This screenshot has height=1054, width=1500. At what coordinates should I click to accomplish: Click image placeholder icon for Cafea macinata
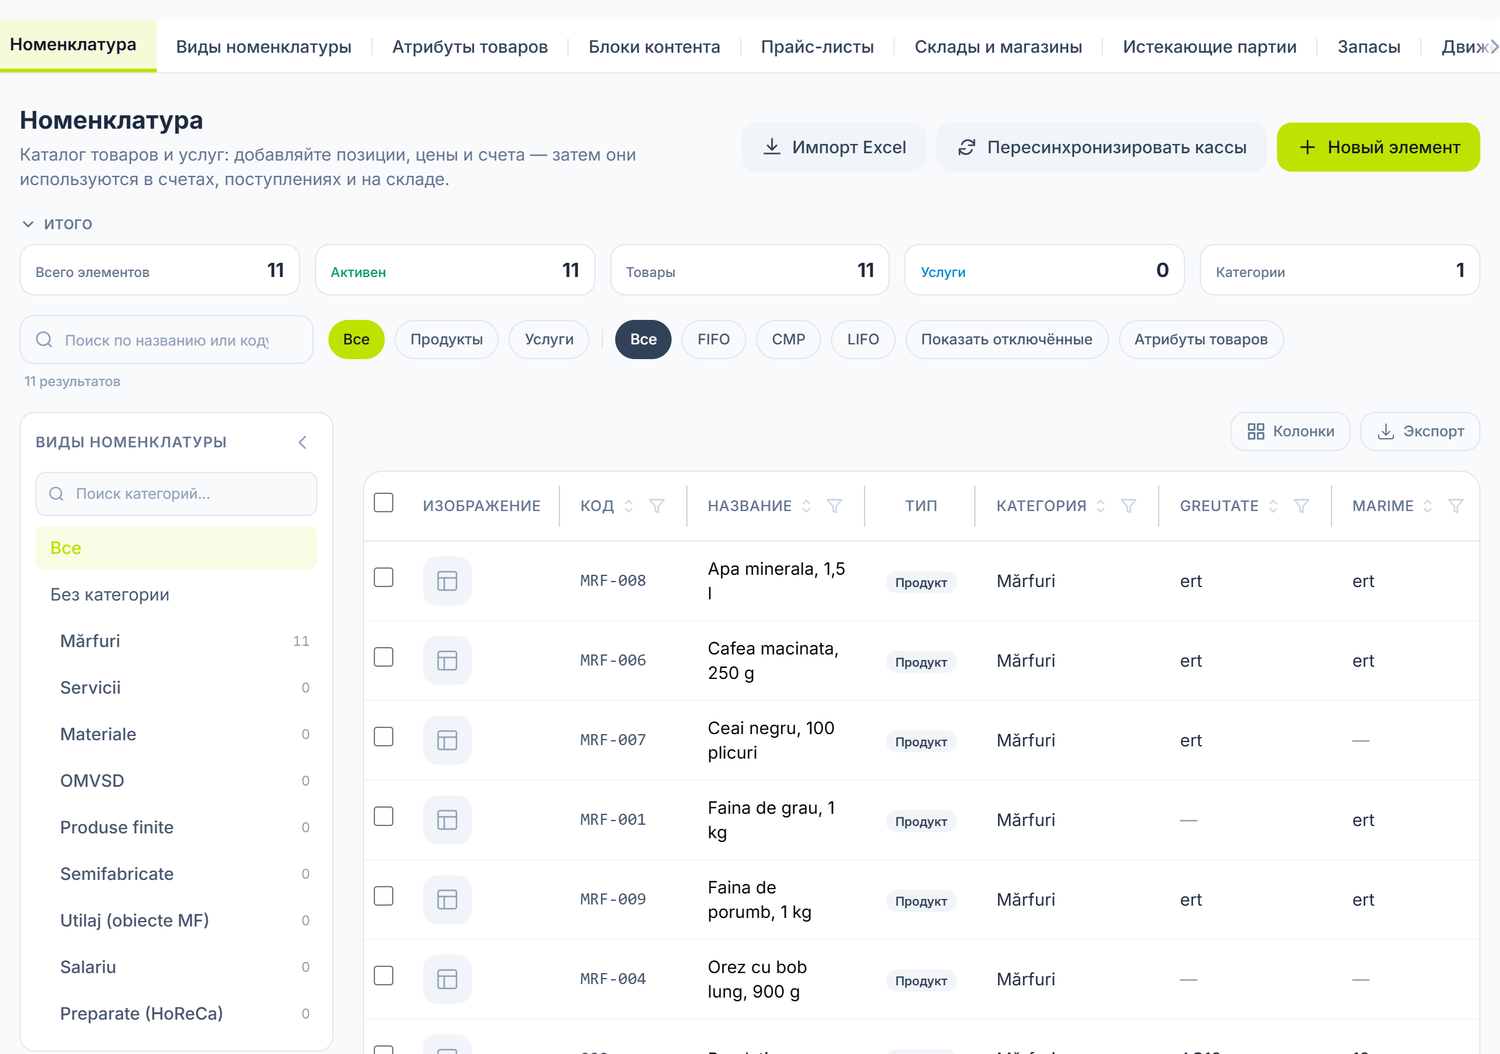pyautogui.click(x=447, y=661)
